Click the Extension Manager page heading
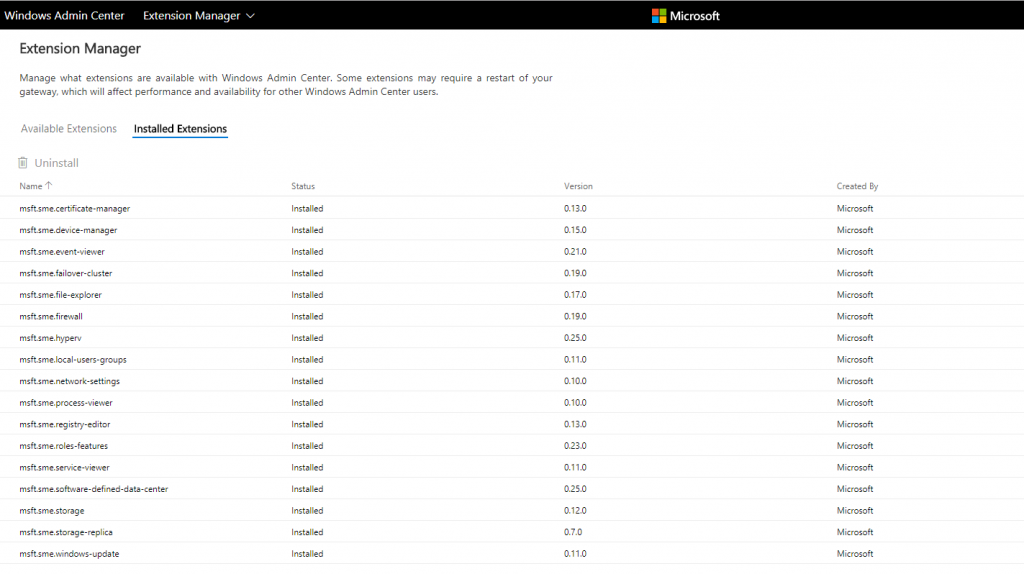 point(80,48)
